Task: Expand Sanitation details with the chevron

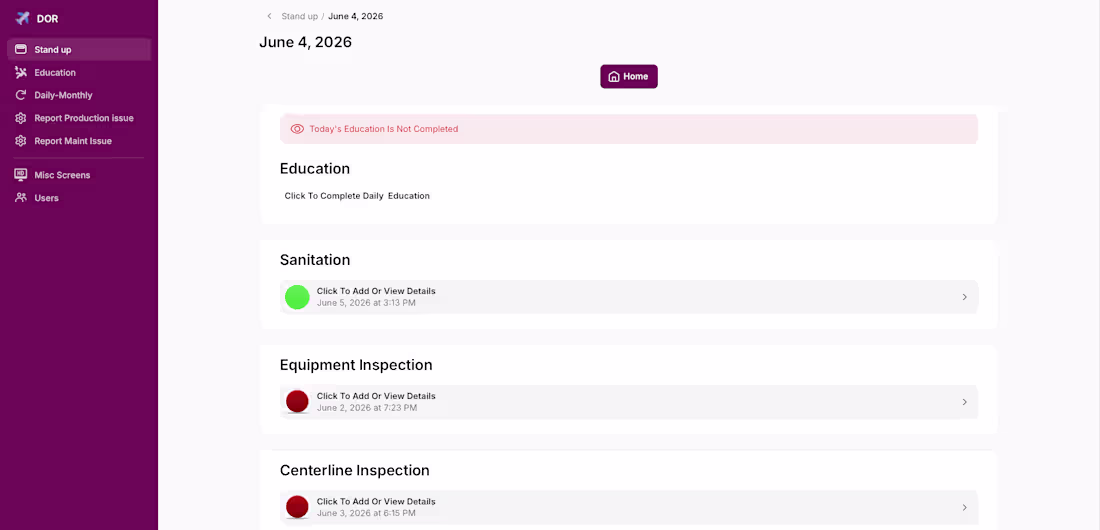Action: tap(965, 297)
